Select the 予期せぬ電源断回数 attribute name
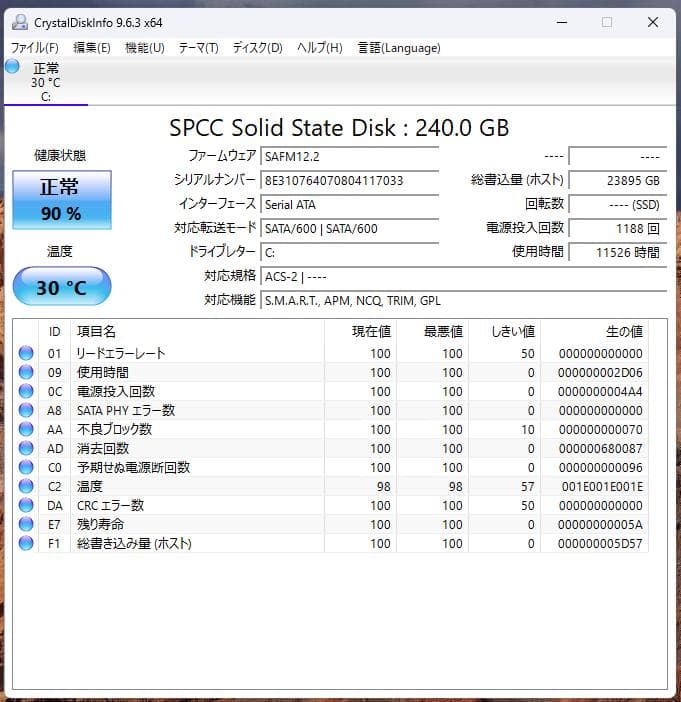The width and height of the screenshot is (681, 702). point(133,467)
